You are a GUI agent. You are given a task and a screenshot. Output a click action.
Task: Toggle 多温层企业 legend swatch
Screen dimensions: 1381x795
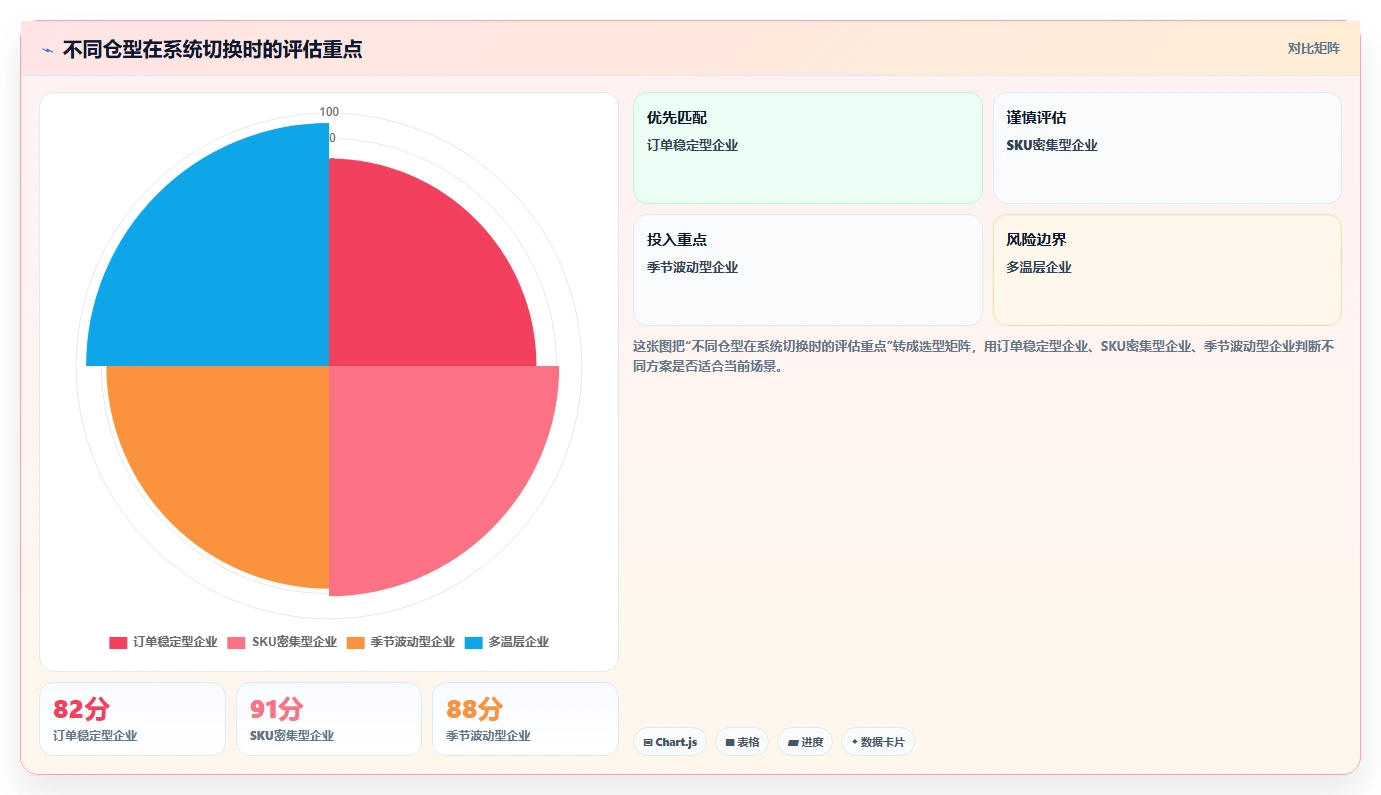click(473, 642)
